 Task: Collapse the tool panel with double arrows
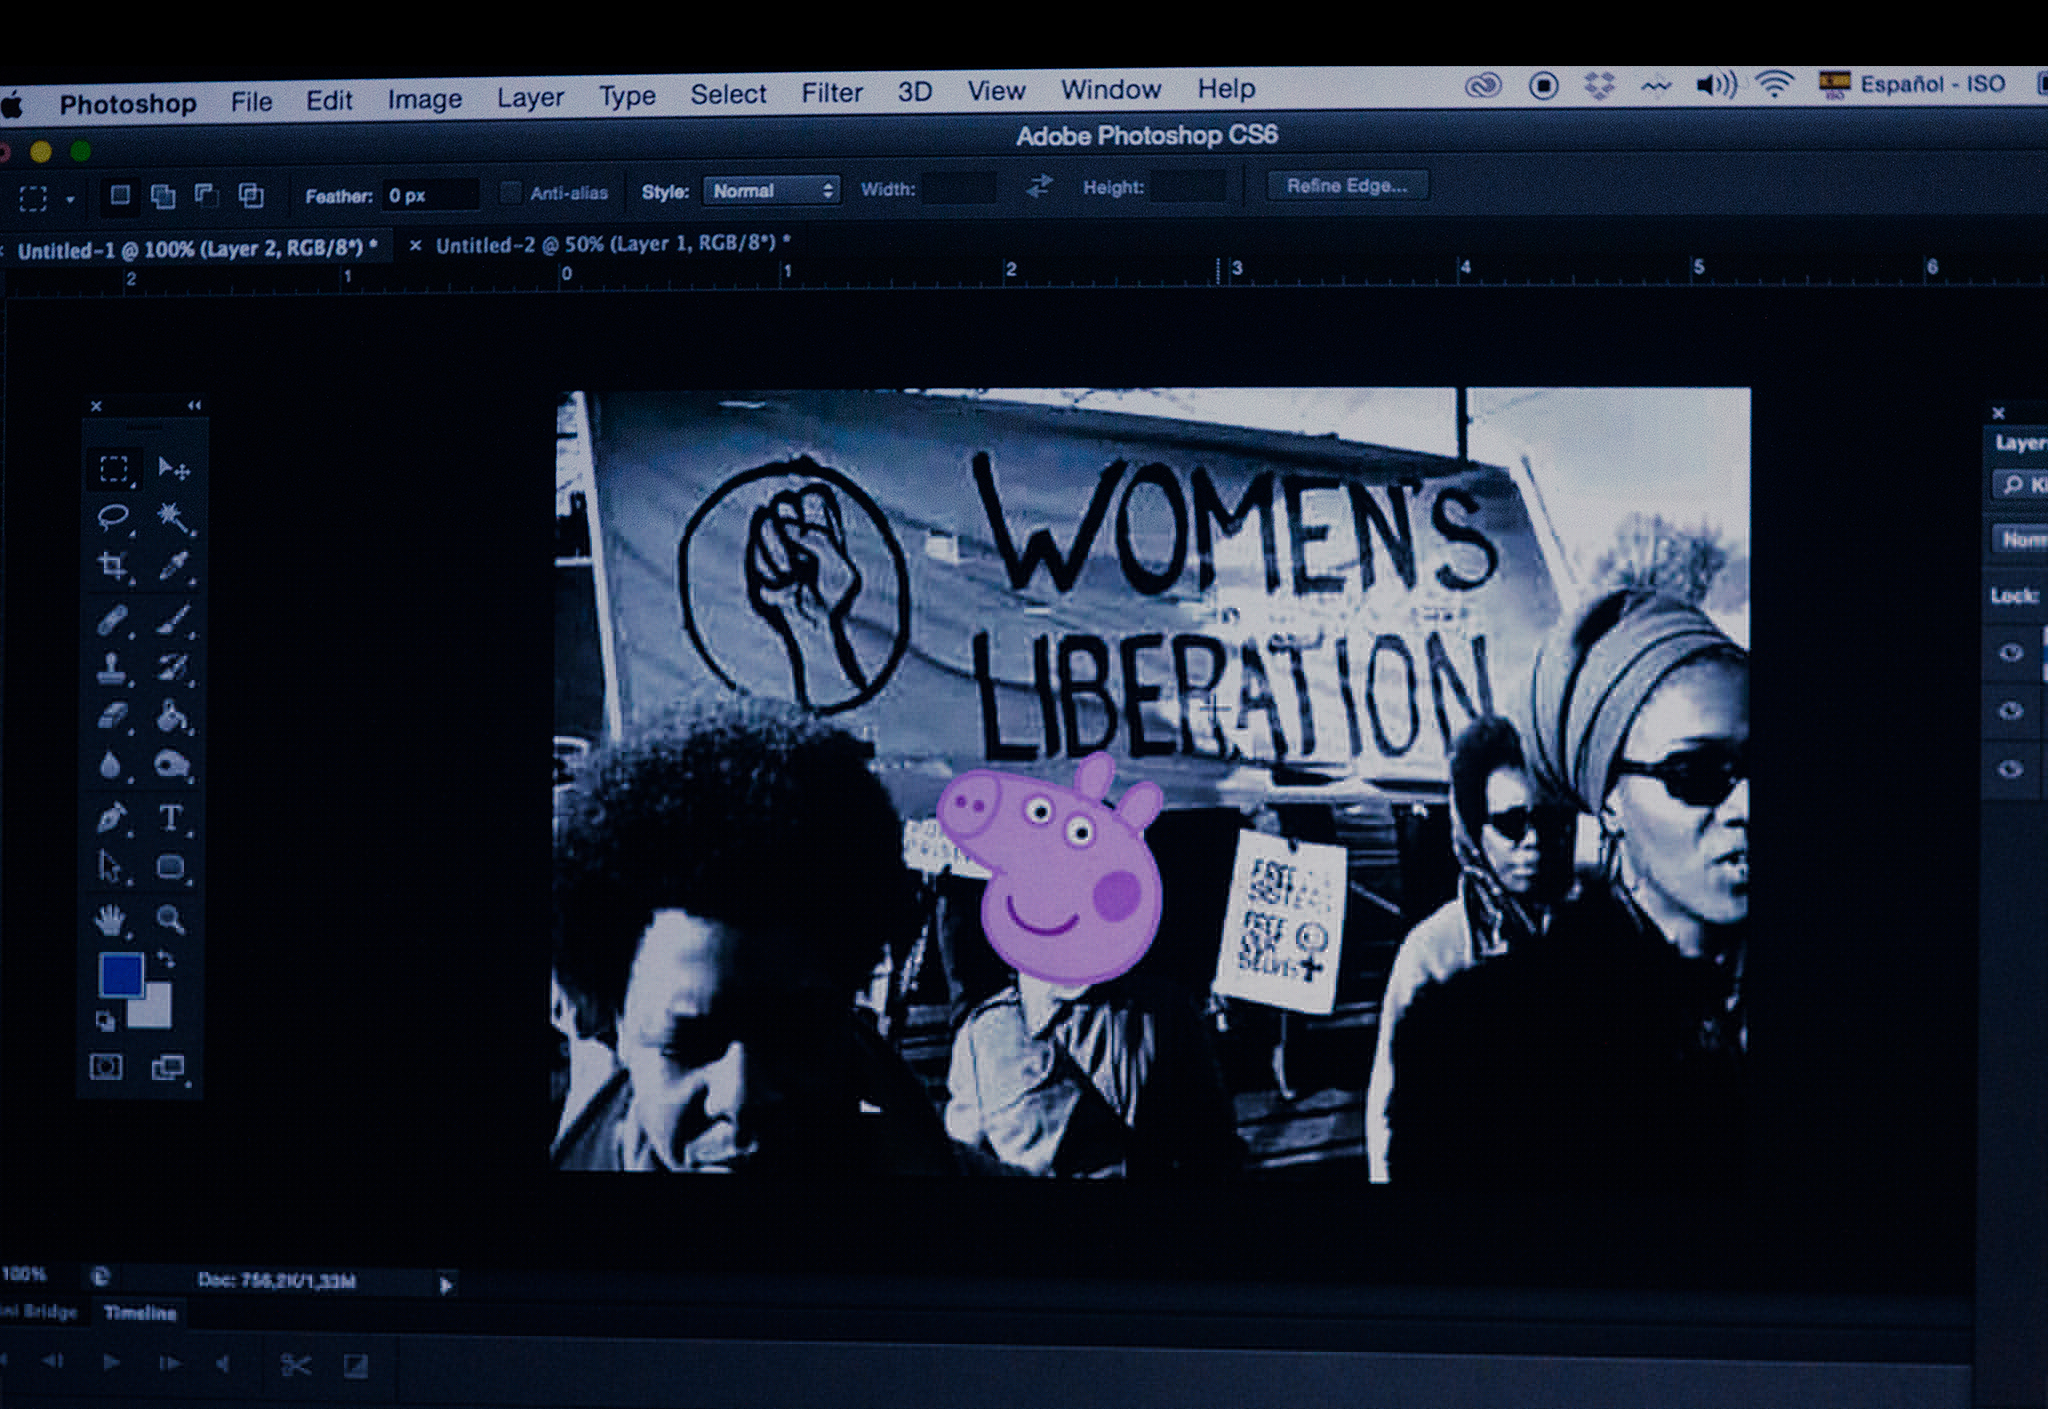(x=194, y=405)
